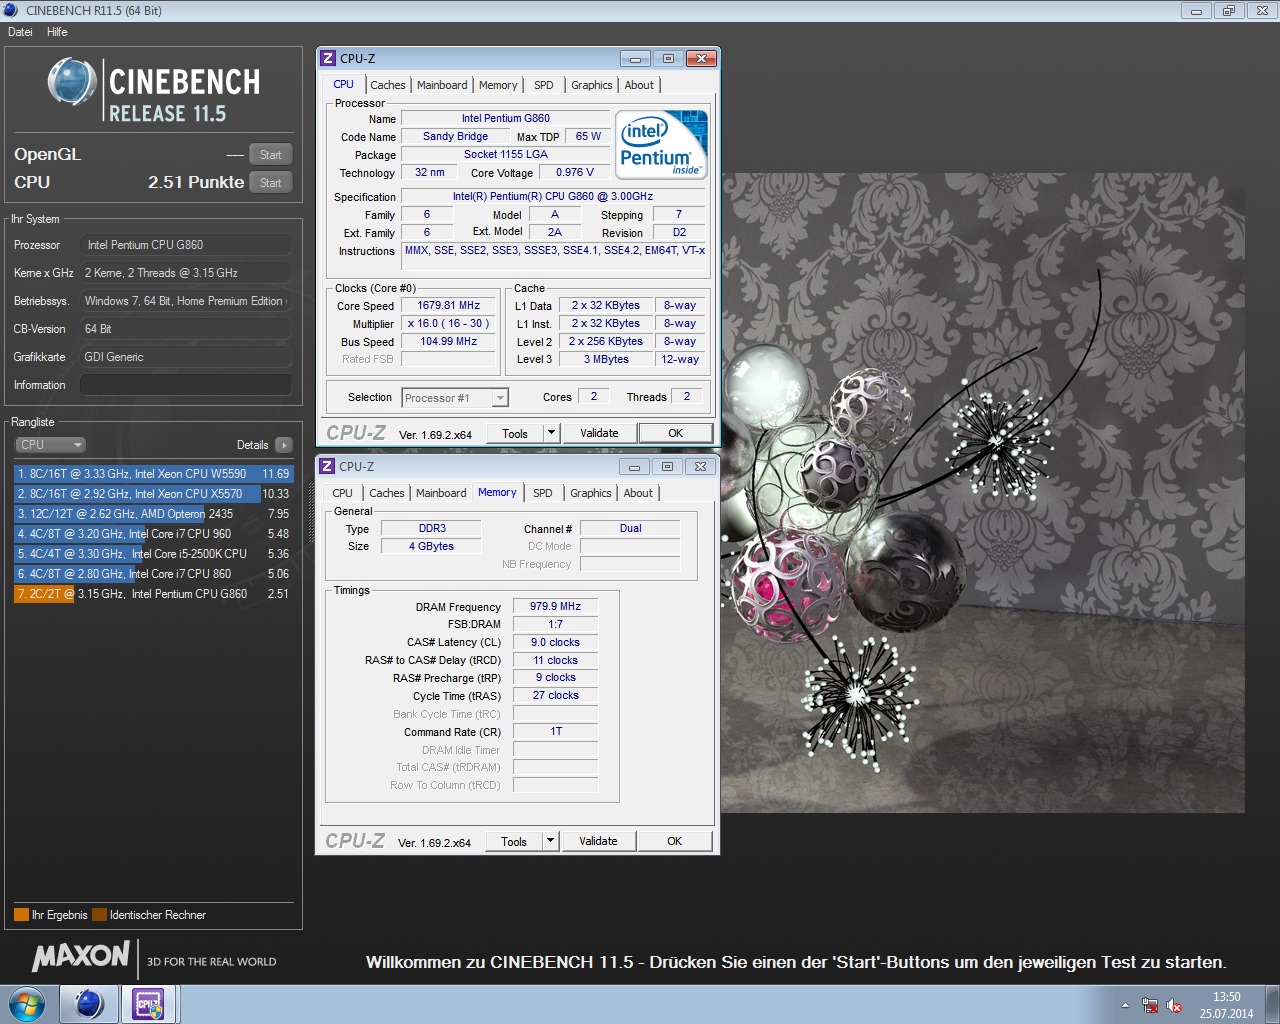The width and height of the screenshot is (1280, 1024).
Task: Select ranking entry Intel Core i7 CPU 960
Action: (154, 534)
